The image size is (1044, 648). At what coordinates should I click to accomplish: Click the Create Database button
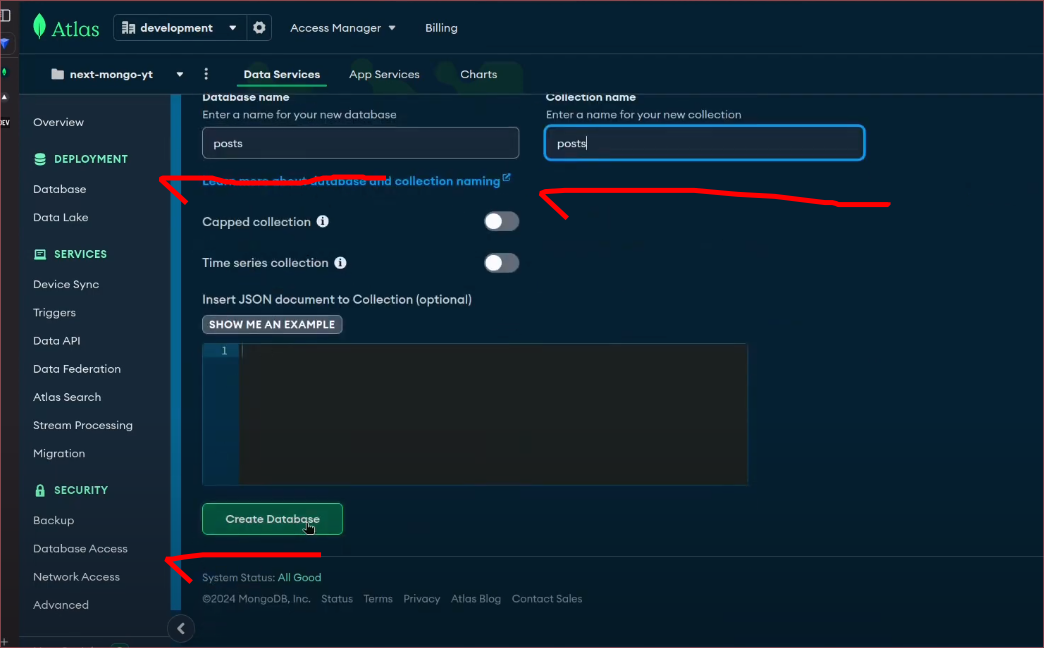[272, 519]
